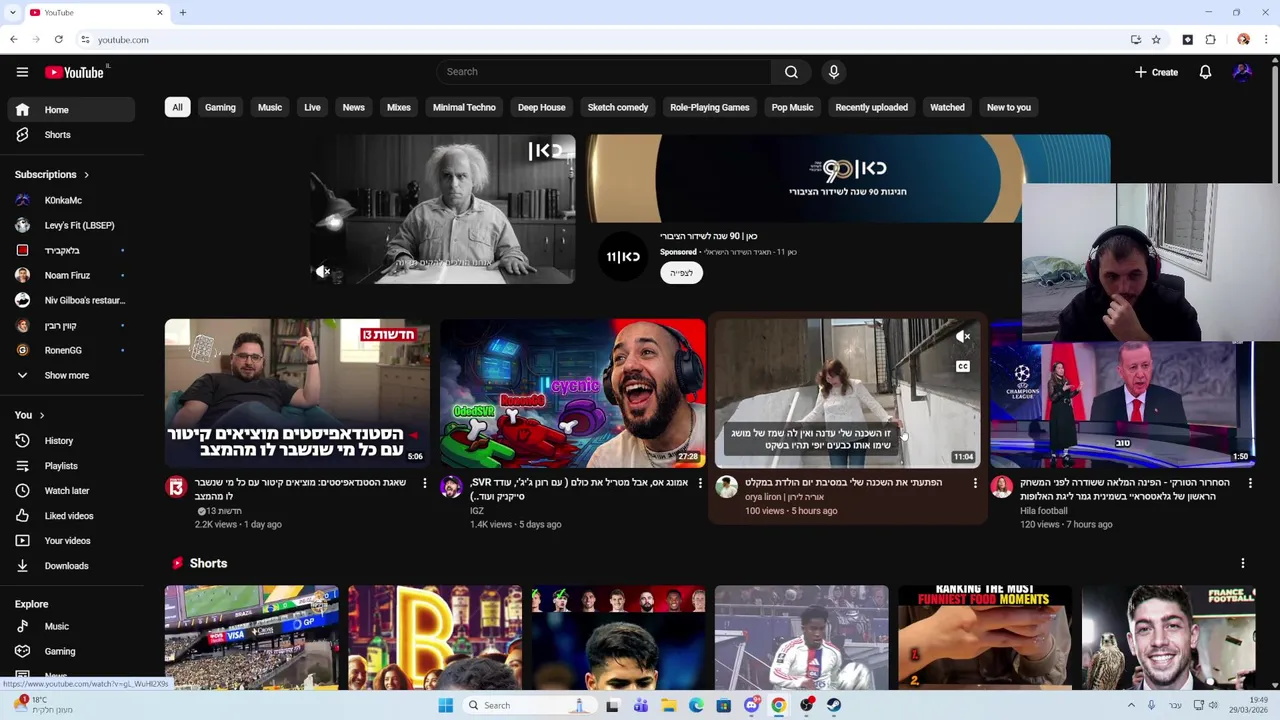Click the Windows taskbar search box
Image resolution: width=1280 pixels, height=720 pixels.
click(530, 706)
